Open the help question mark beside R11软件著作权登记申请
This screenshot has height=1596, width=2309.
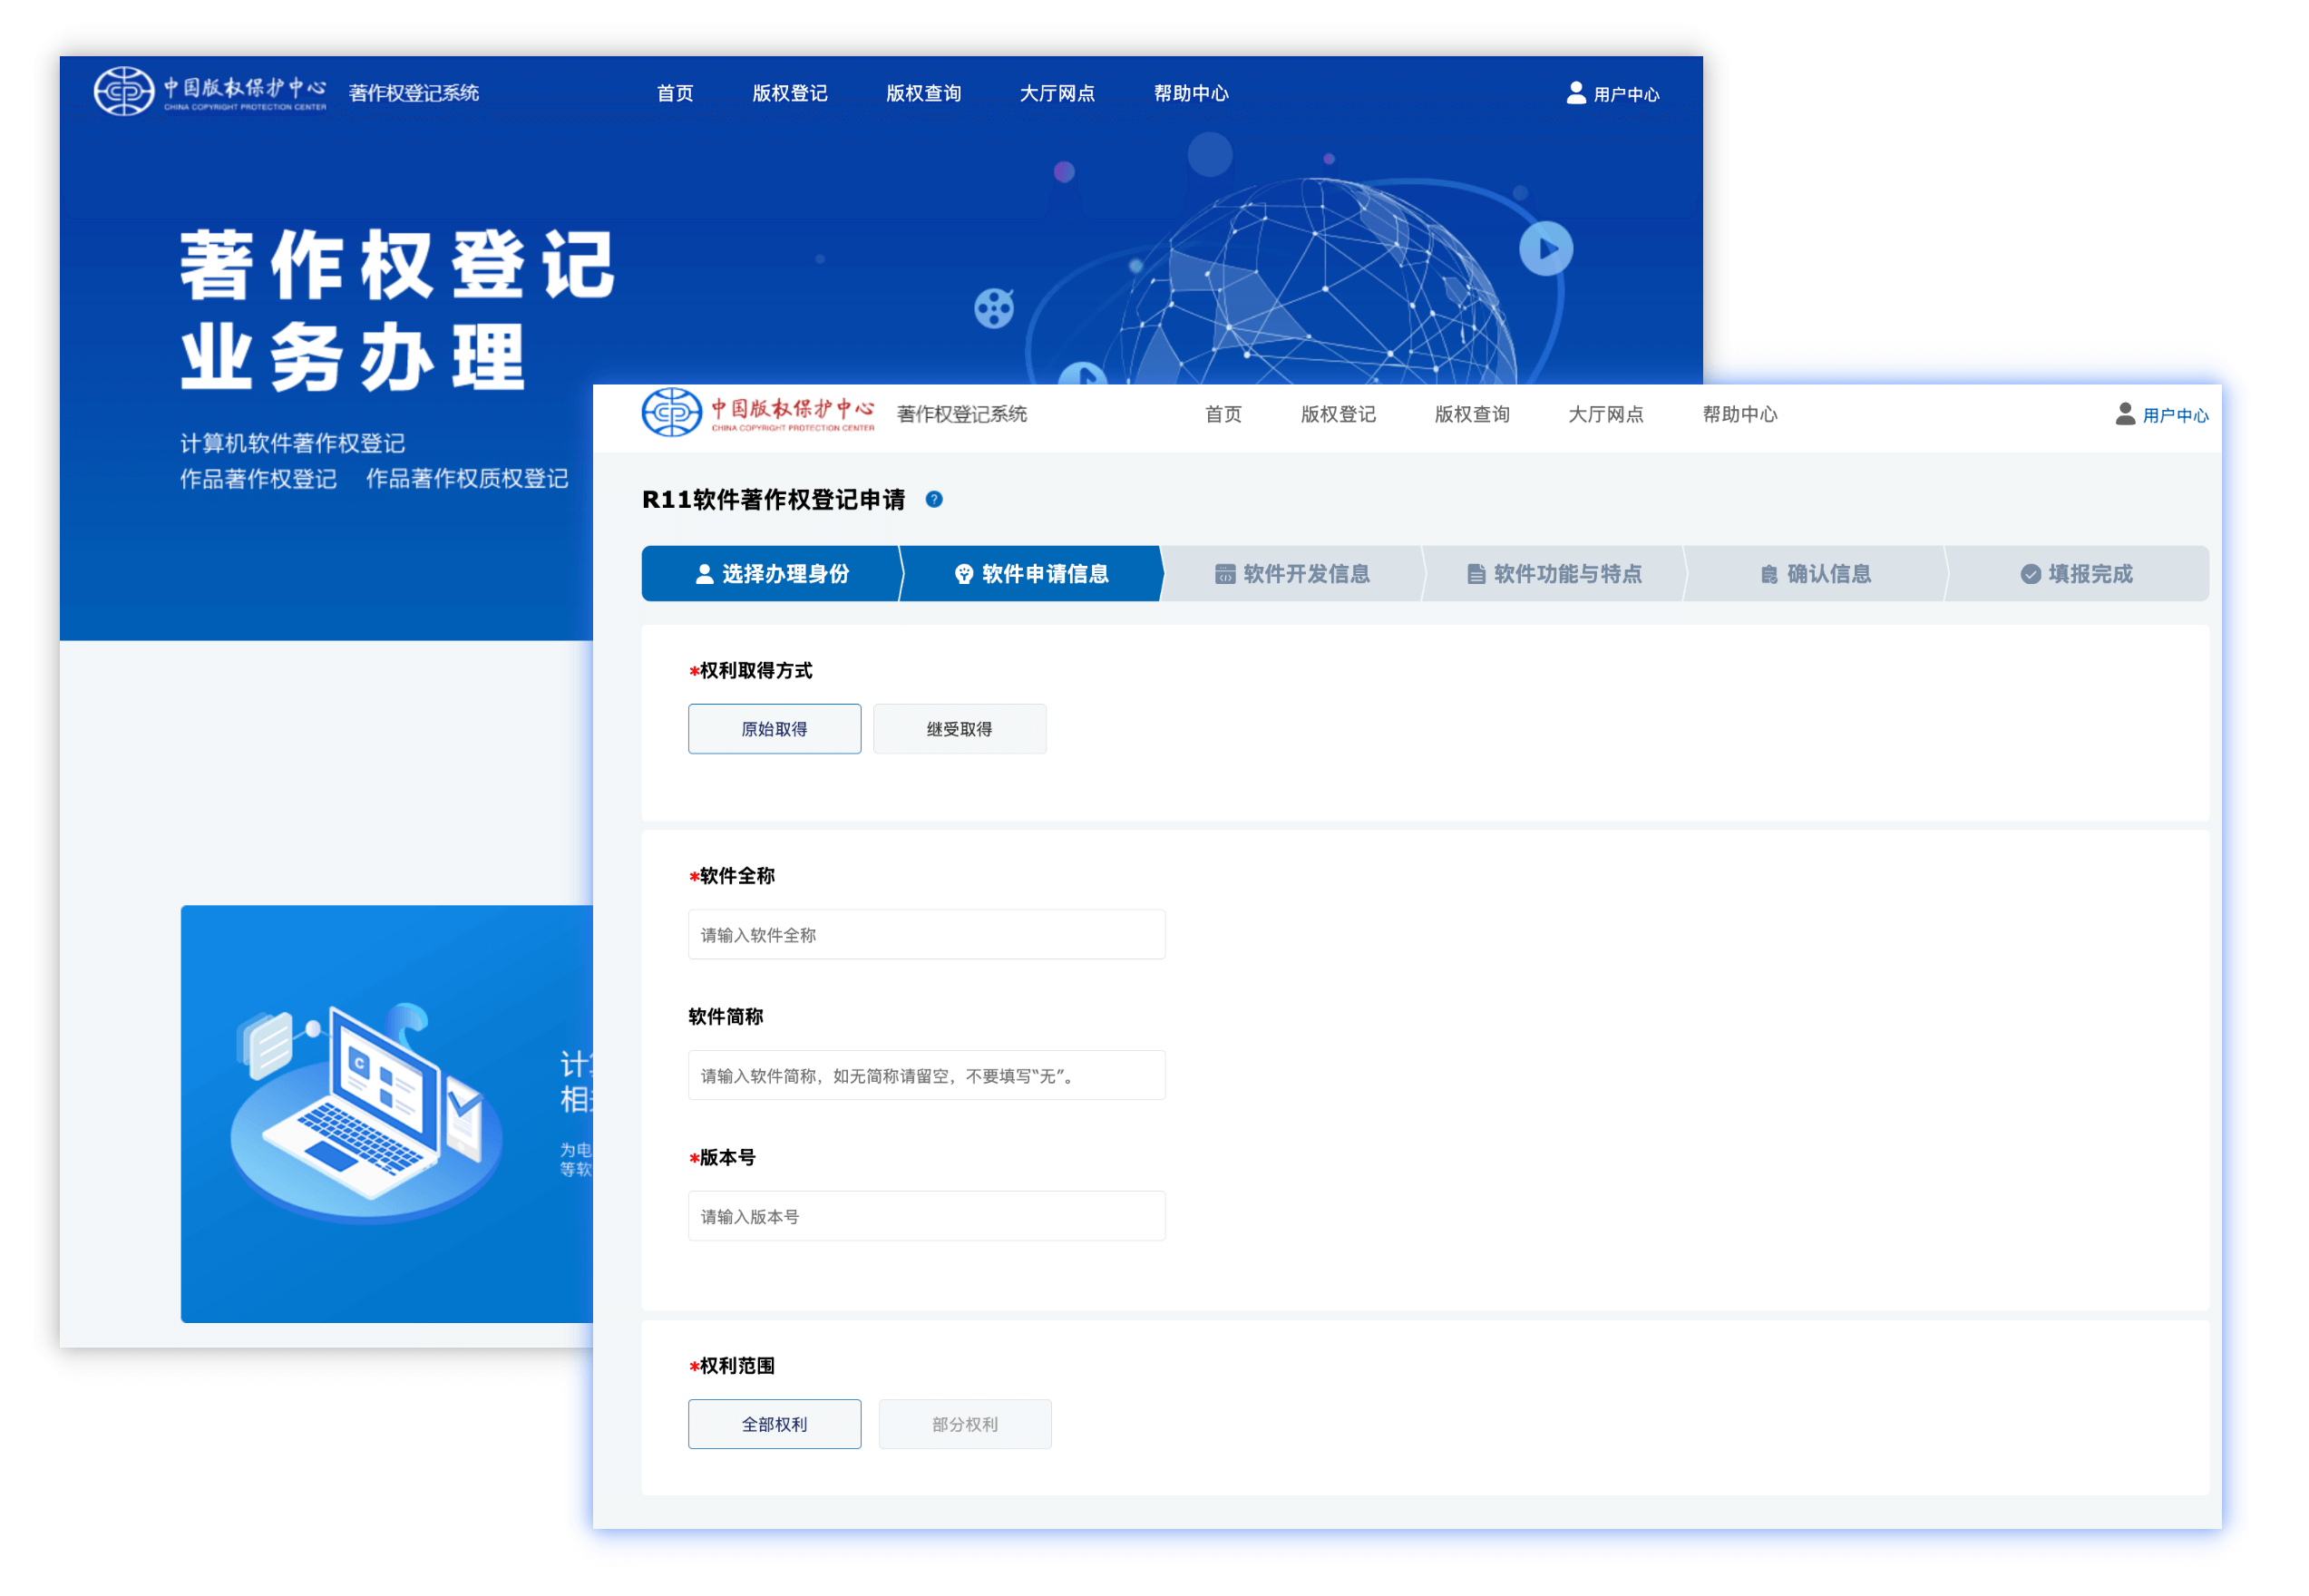(x=934, y=500)
